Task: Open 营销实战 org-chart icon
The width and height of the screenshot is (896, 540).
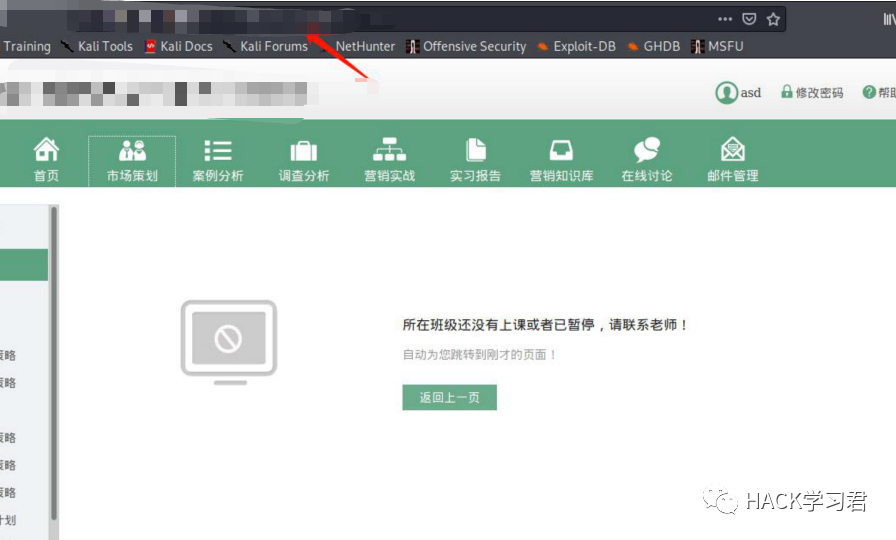Action: click(389, 150)
